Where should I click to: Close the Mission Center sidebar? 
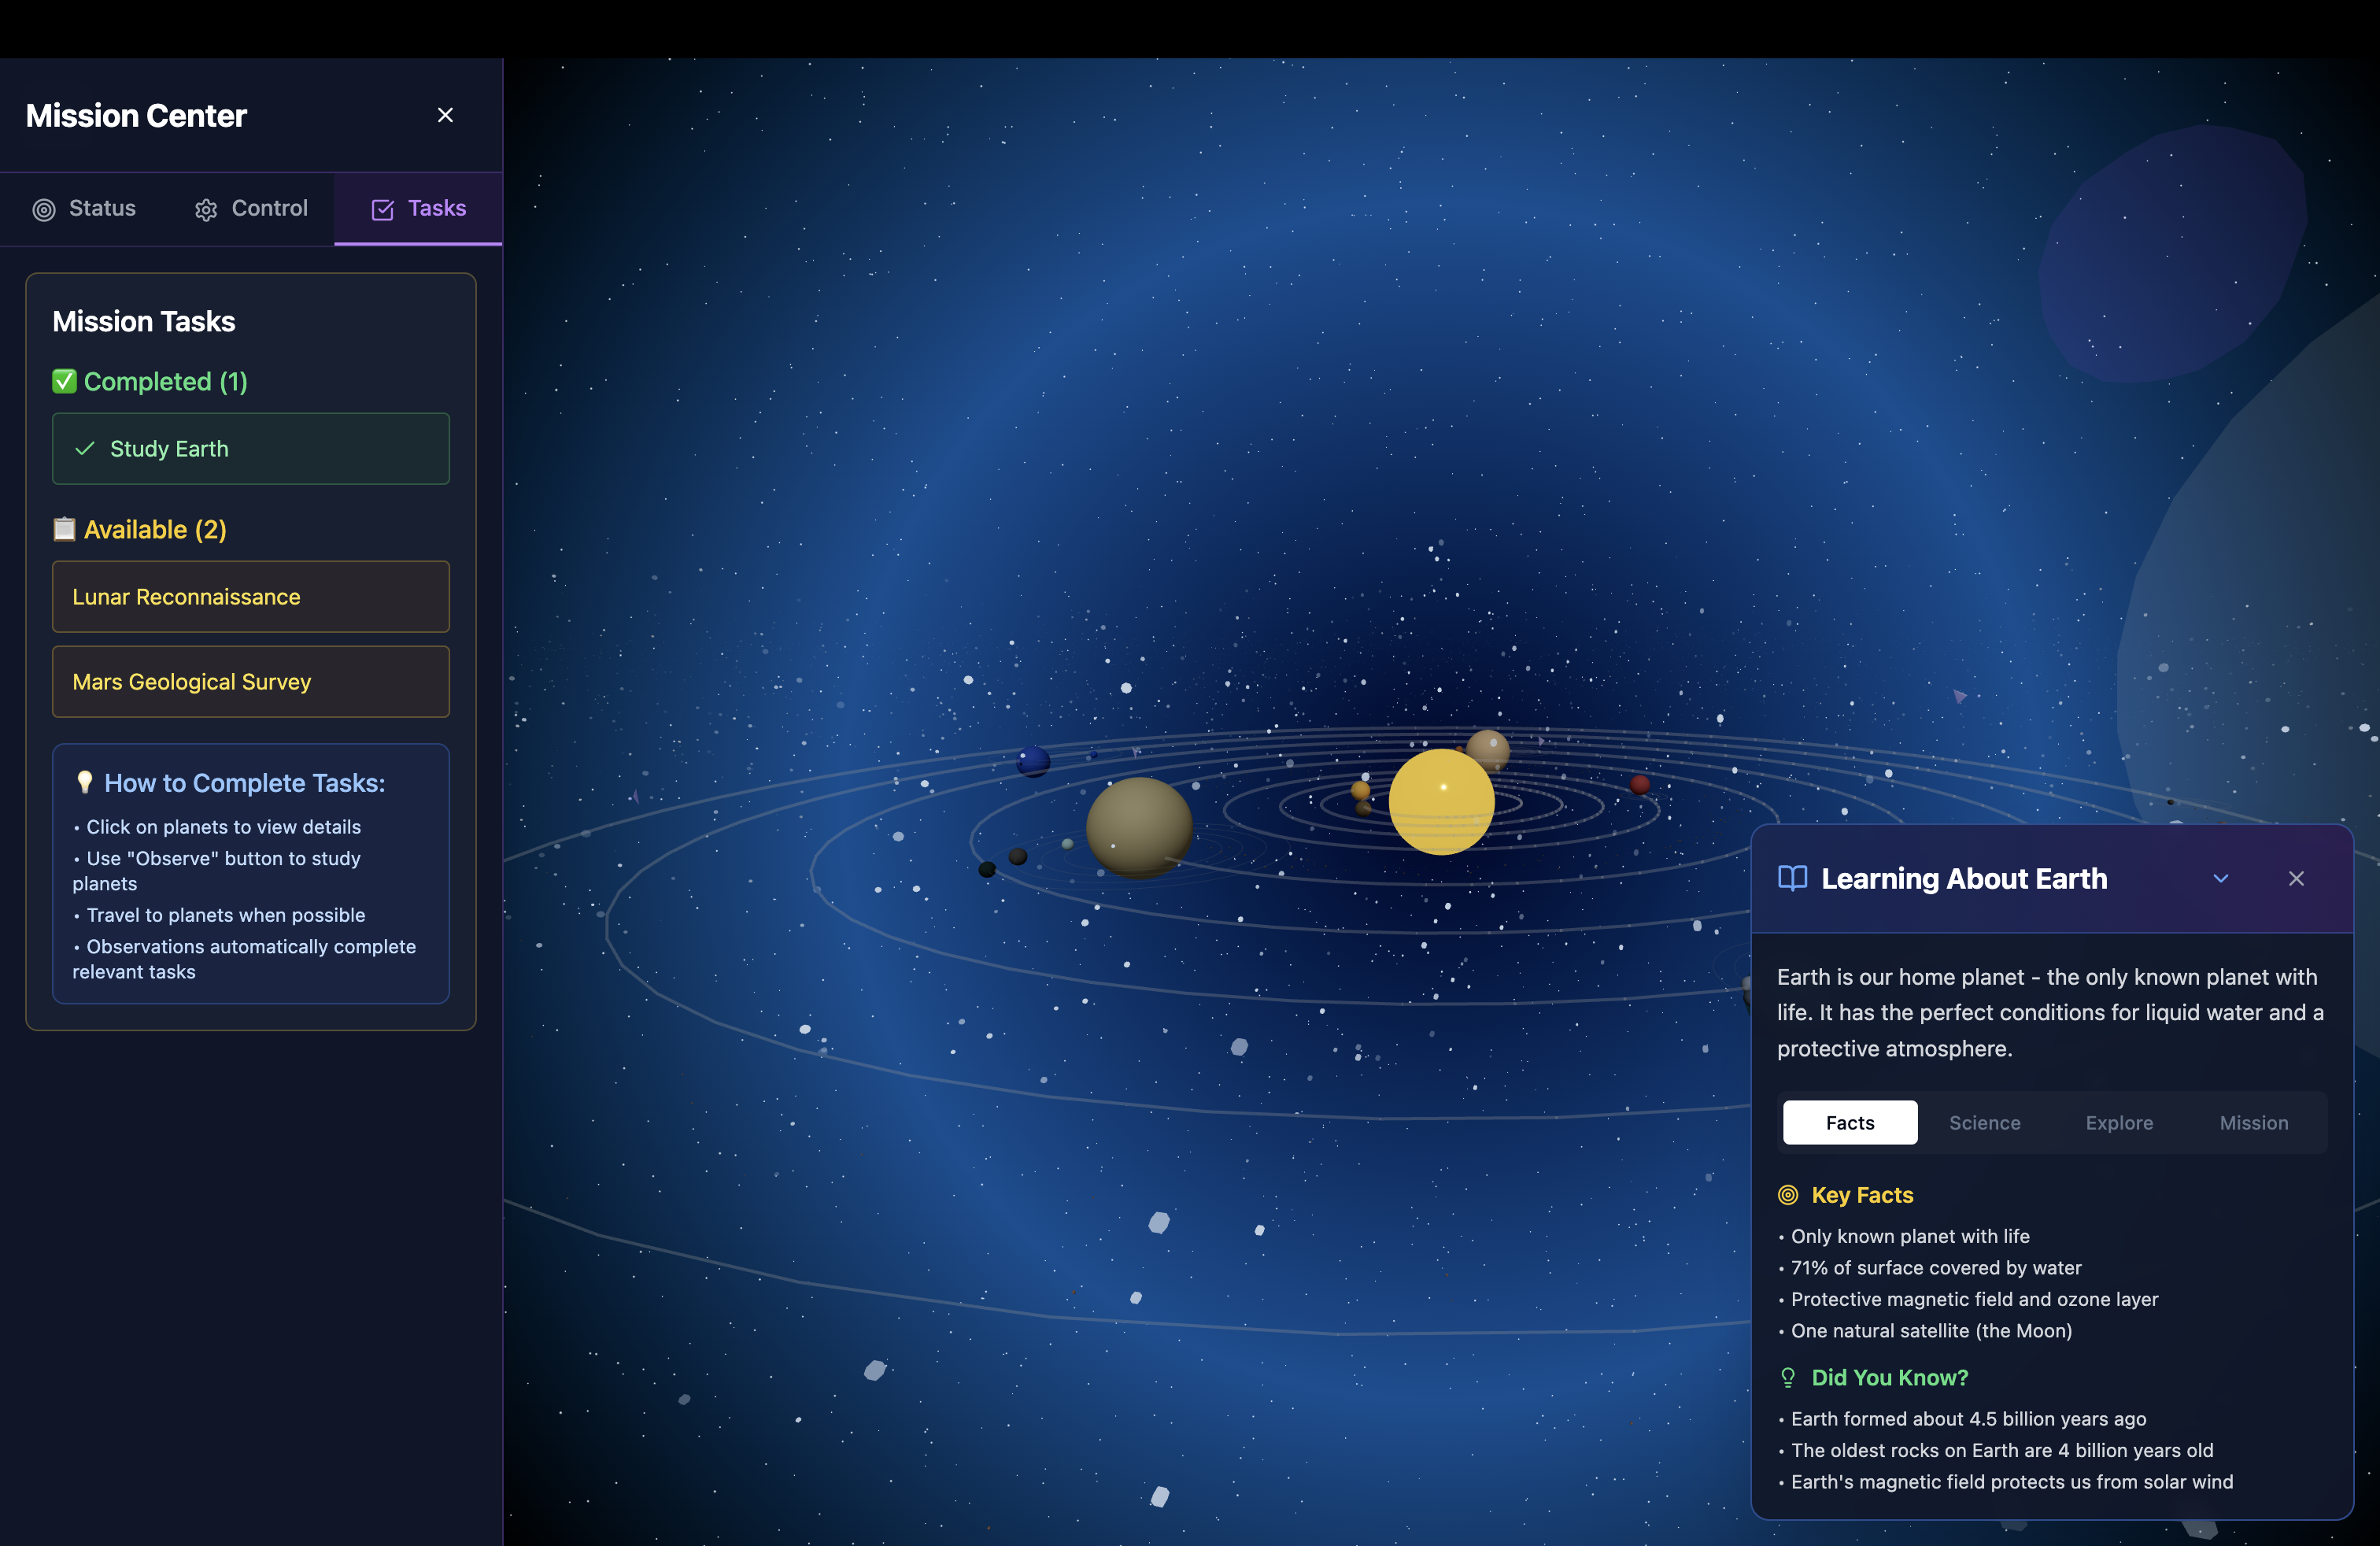click(x=445, y=115)
